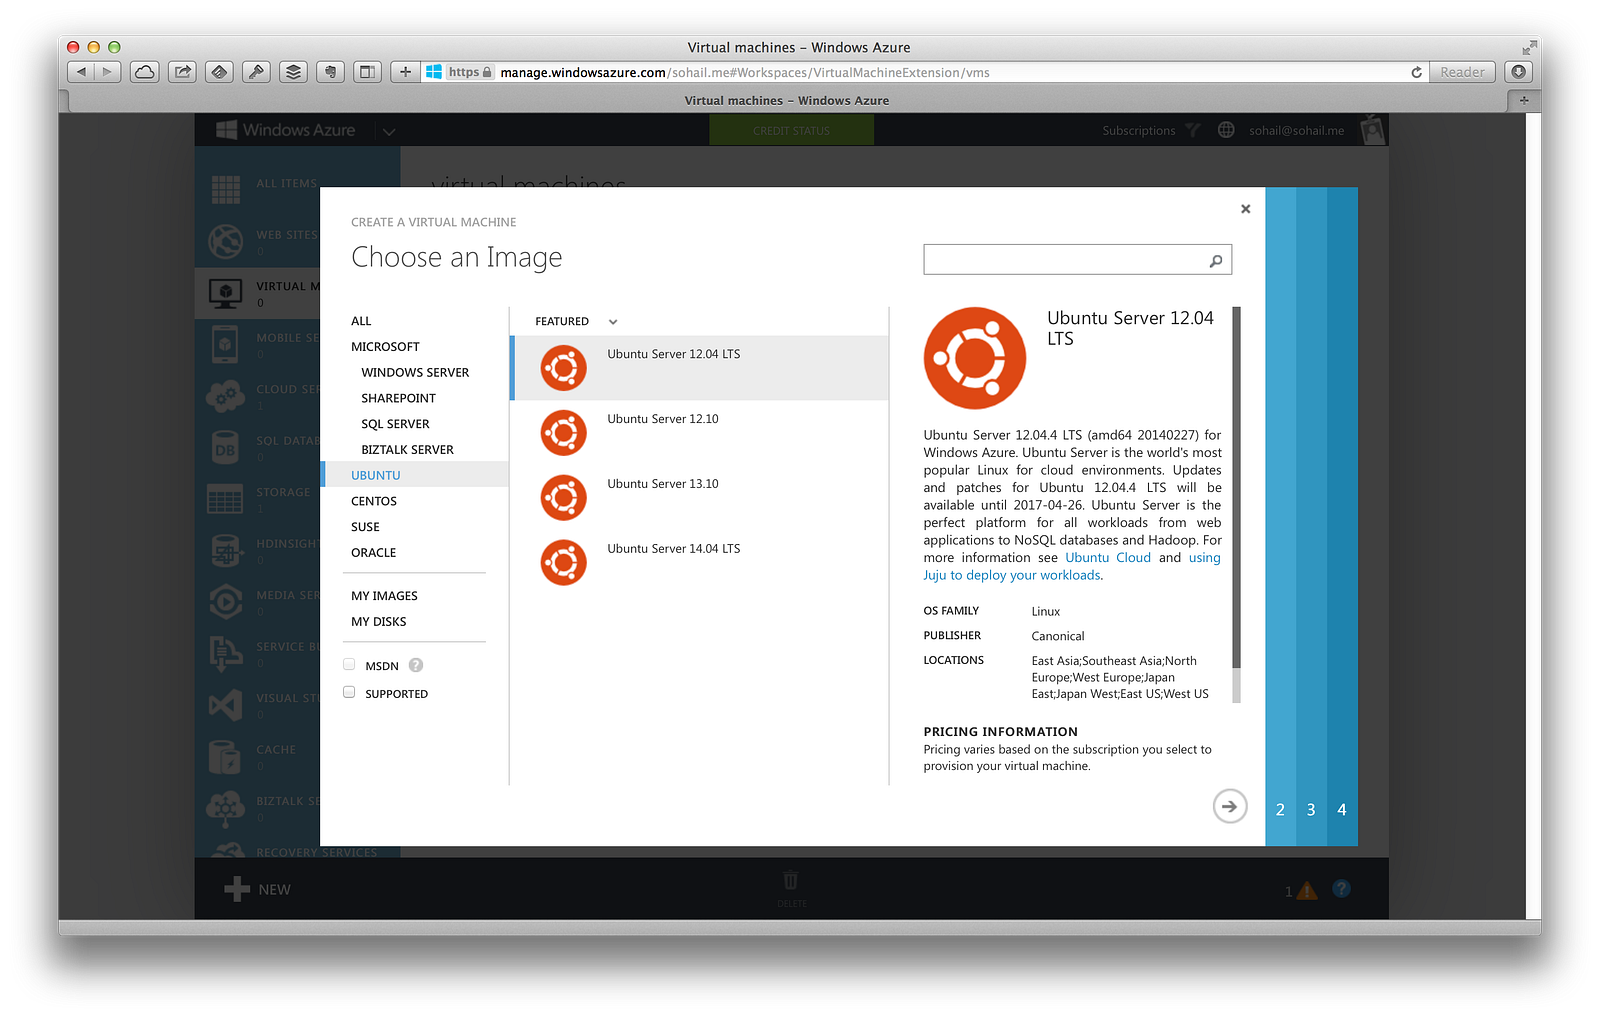Click the SQL Databases DB icon
This screenshot has width=1600, height=1017.
226,448
